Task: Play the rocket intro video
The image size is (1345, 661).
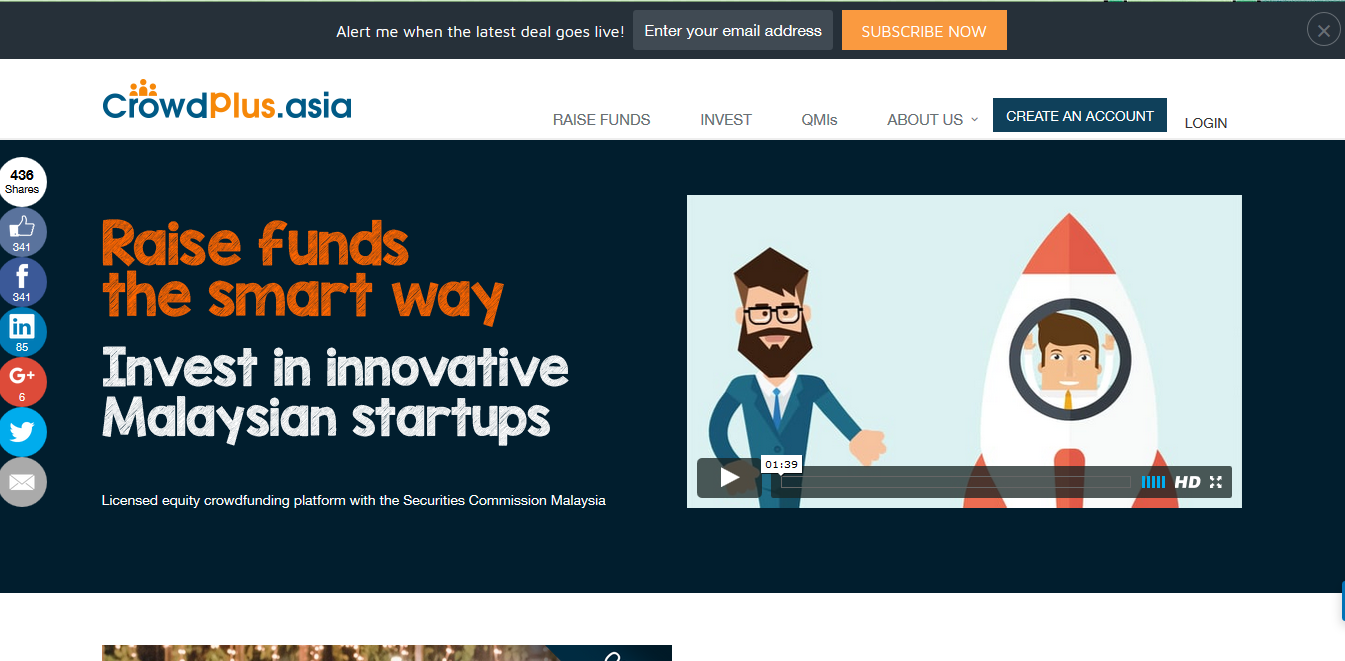Action: tap(731, 478)
